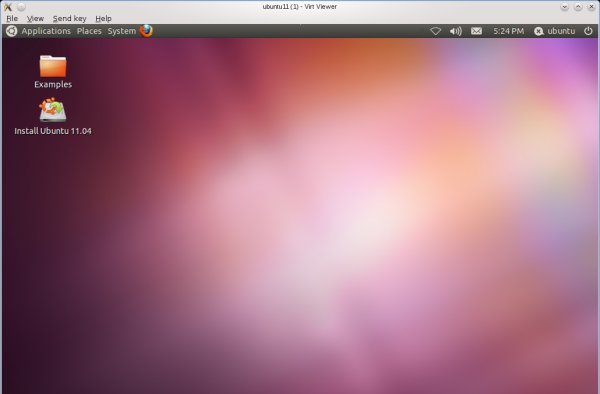Open the power session menu icon
Viewport: 600px width, 394px height.
click(x=588, y=31)
